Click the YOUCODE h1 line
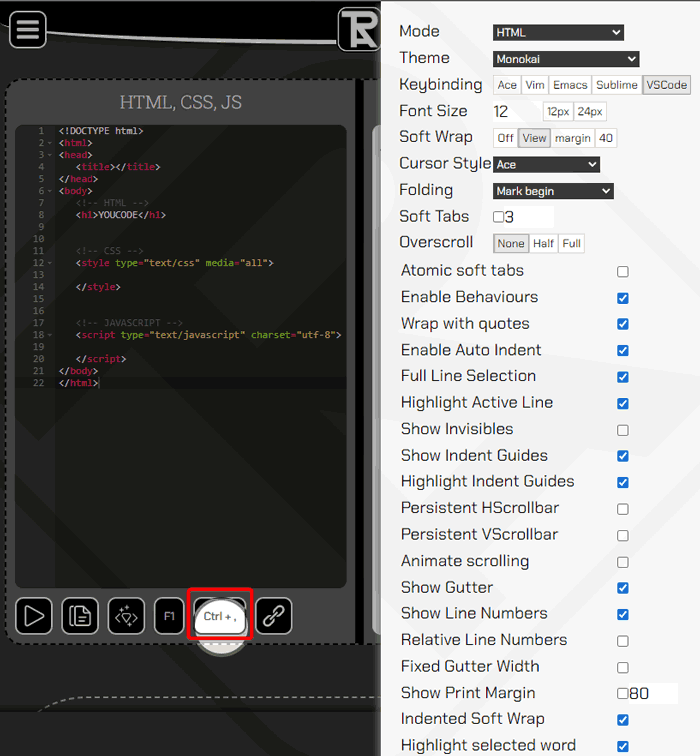 pos(121,215)
